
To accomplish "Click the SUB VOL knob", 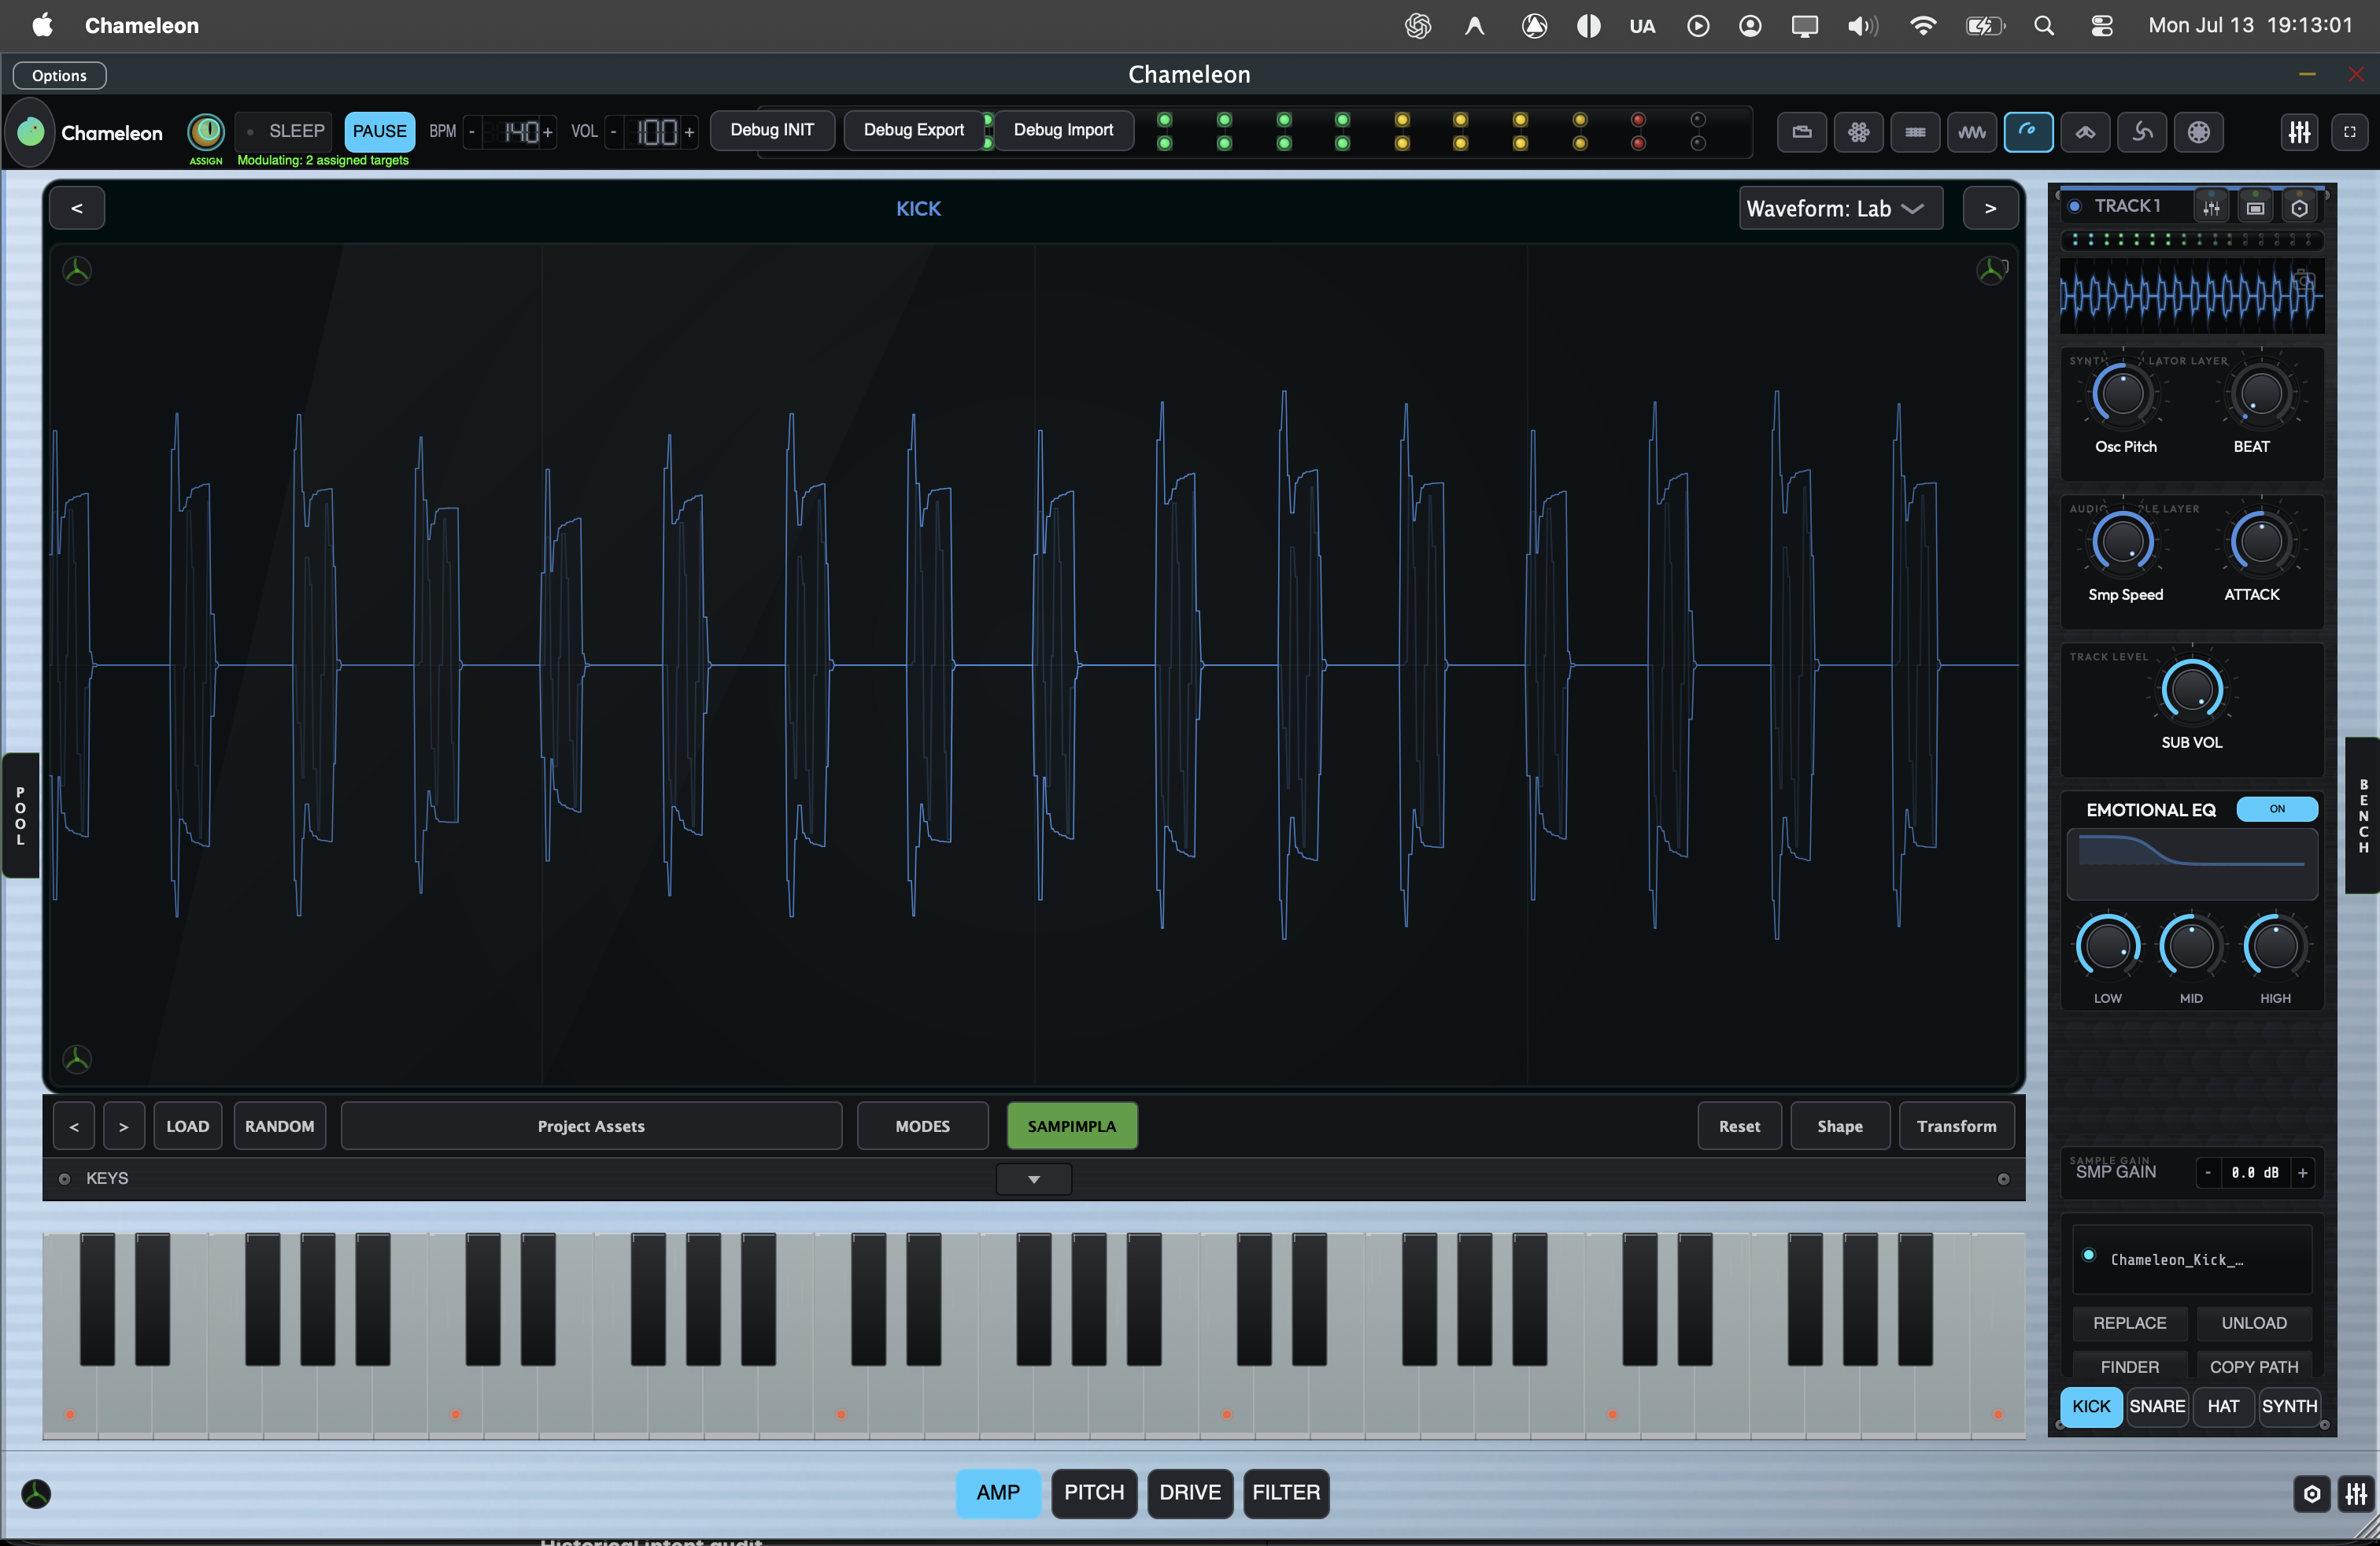I will point(2191,690).
